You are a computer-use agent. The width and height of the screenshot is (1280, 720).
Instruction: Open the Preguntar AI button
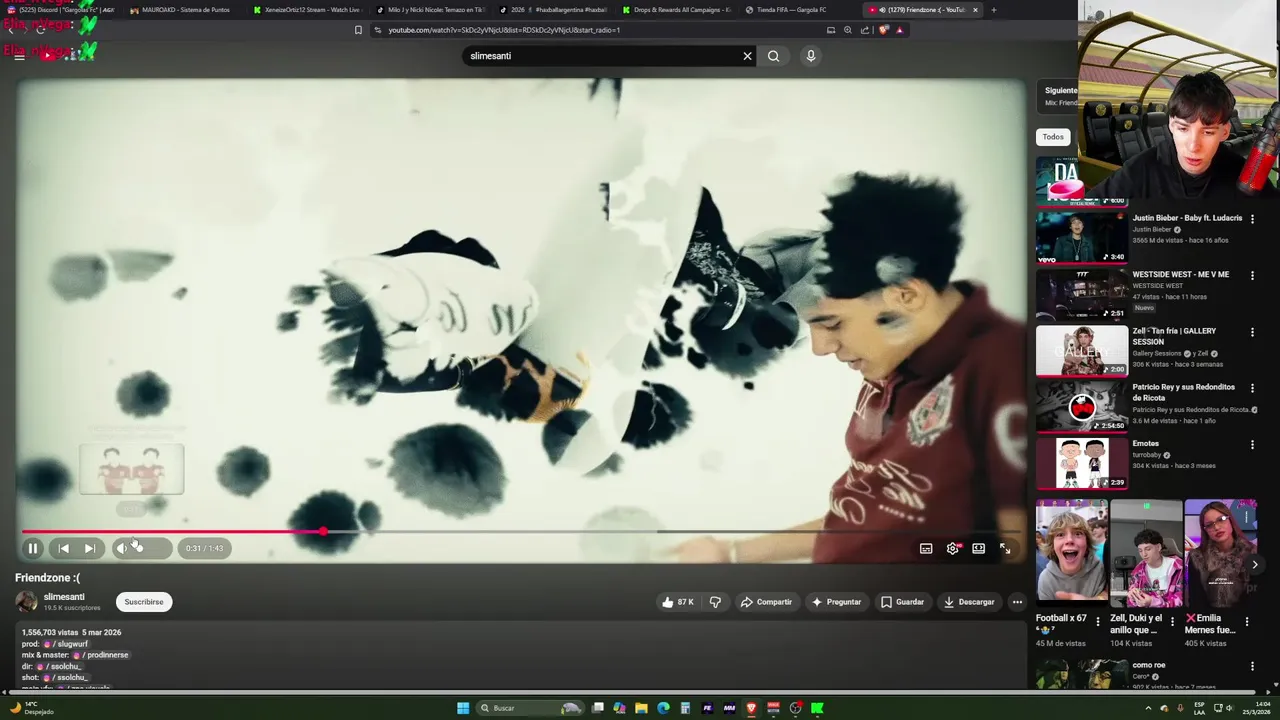[836, 602]
